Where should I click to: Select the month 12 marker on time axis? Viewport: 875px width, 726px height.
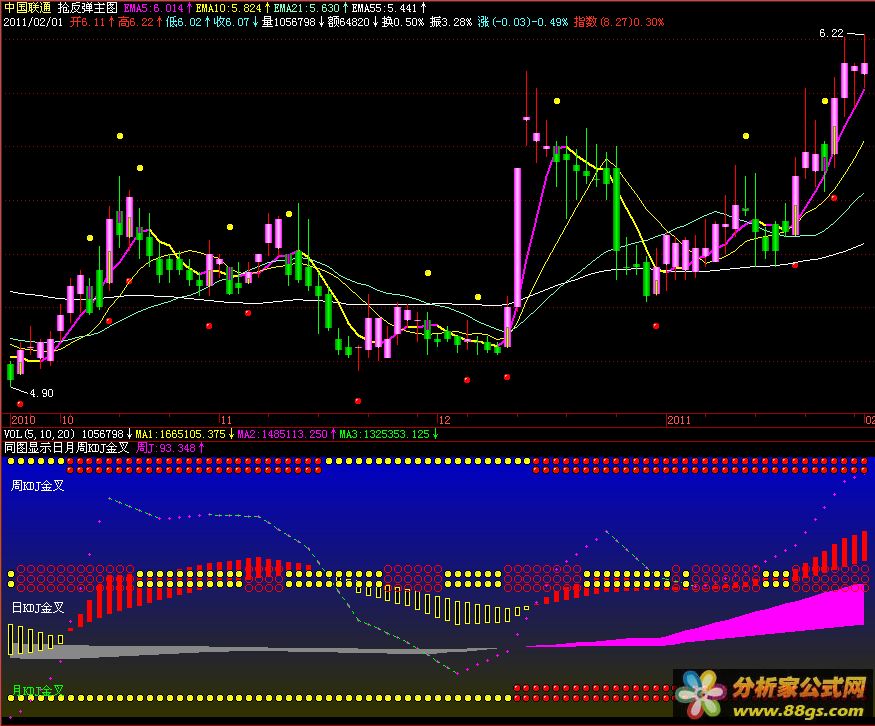tap(444, 420)
